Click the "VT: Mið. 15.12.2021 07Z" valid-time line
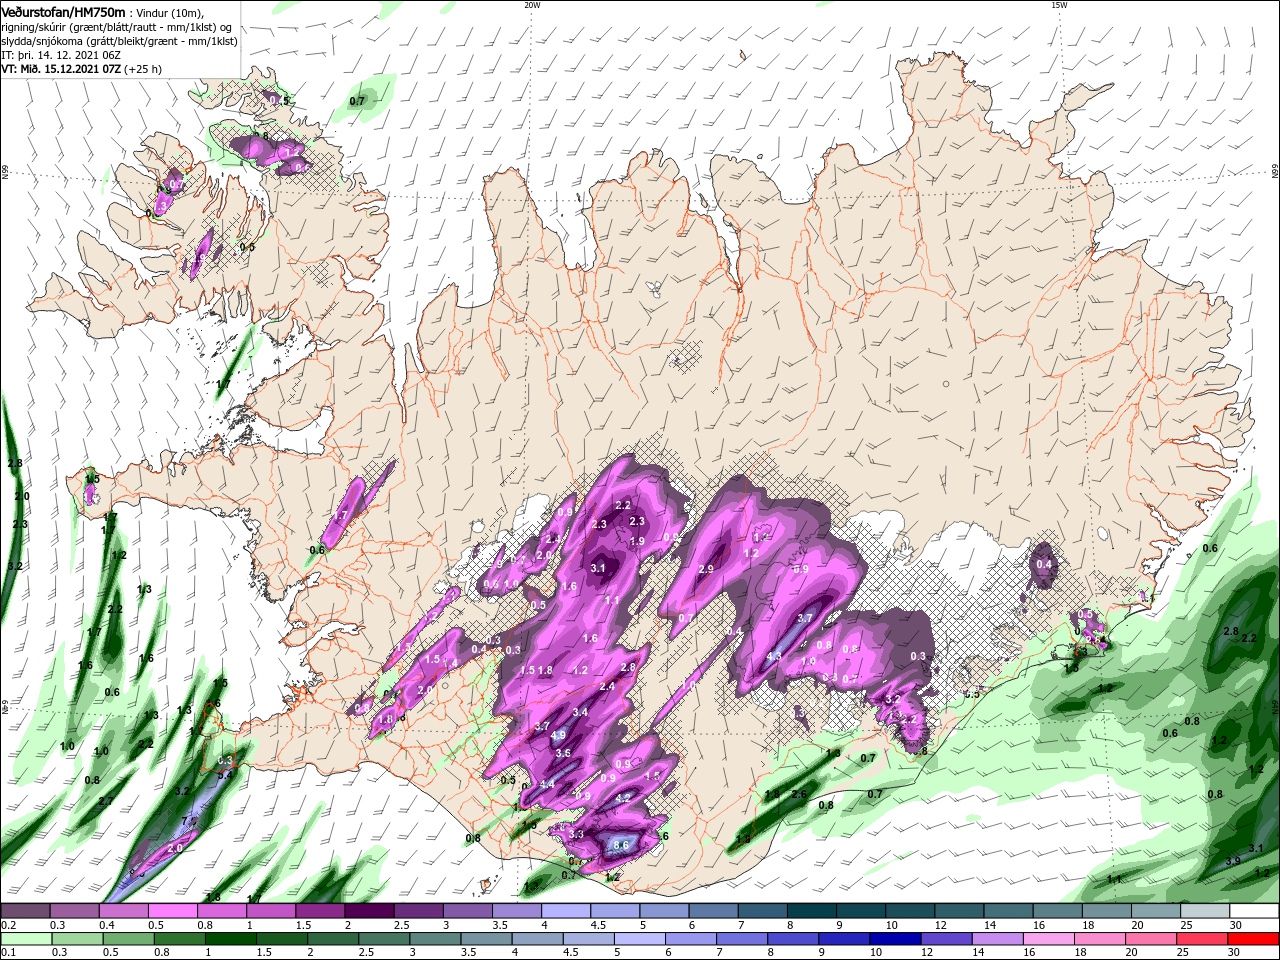The width and height of the screenshot is (1280, 960). click(60, 70)
